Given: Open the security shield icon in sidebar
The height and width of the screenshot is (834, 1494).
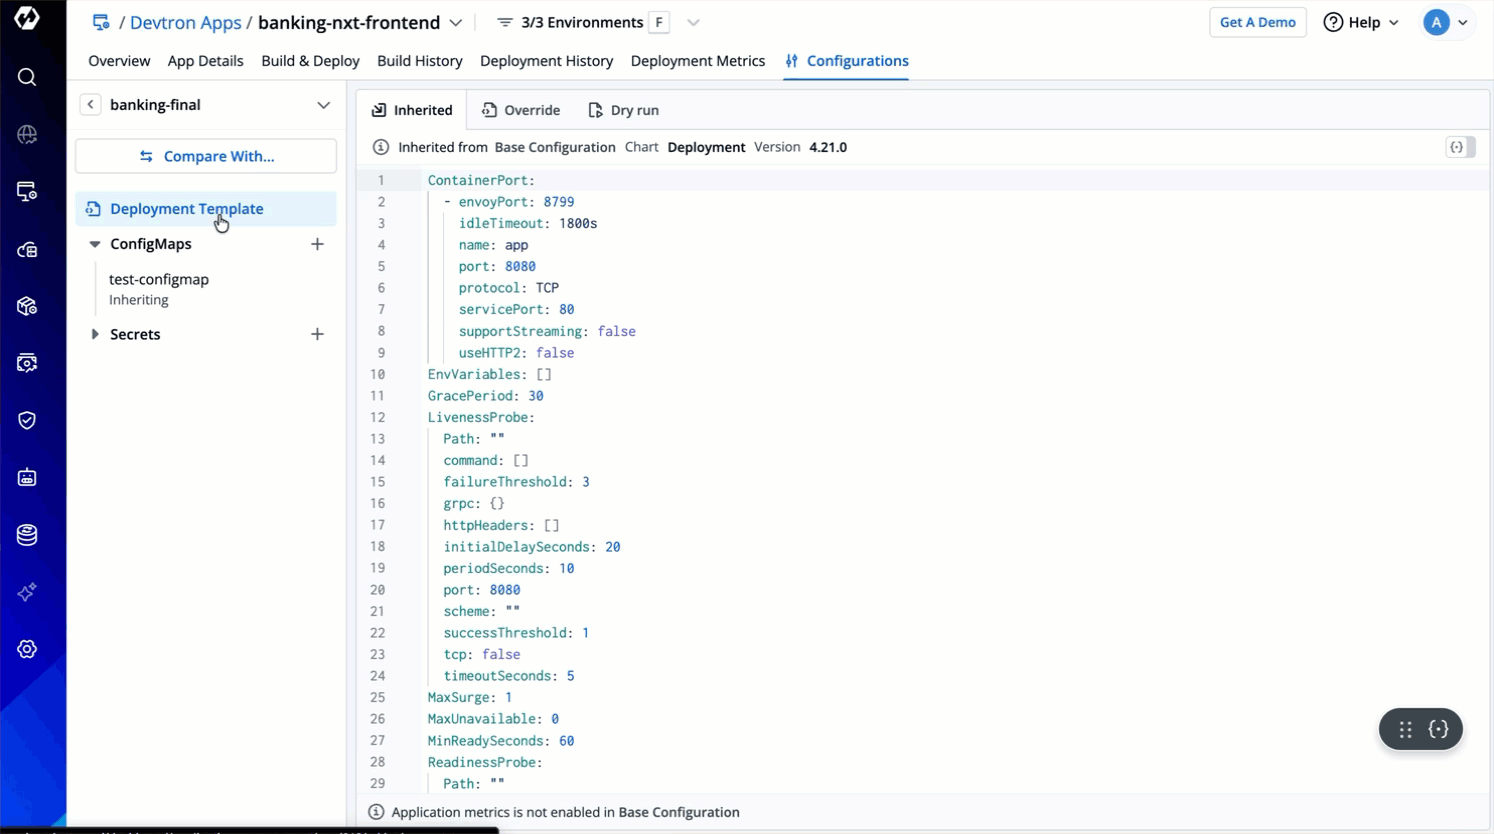Looking at the screenshot, I should coord(27,420).
